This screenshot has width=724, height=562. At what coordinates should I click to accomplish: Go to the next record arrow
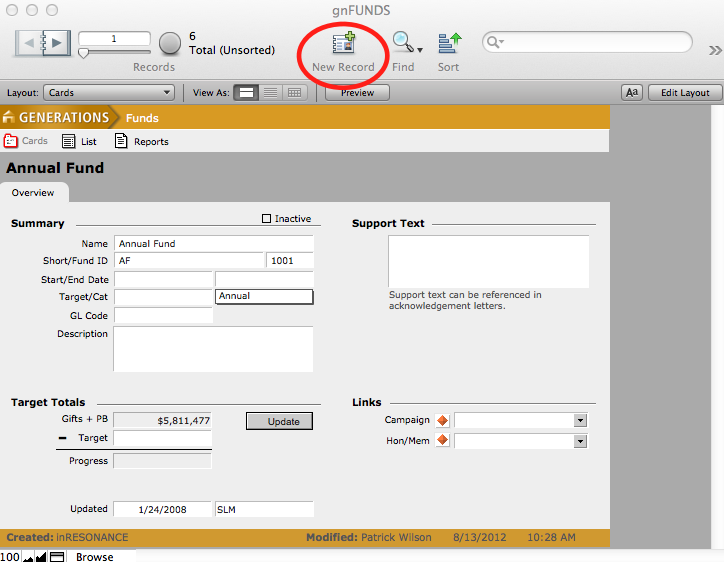click(57, 43)
